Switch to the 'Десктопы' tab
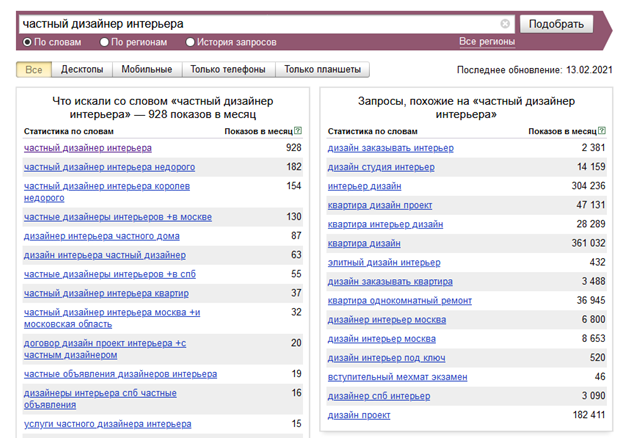628x440 pixels. (82, 70)
